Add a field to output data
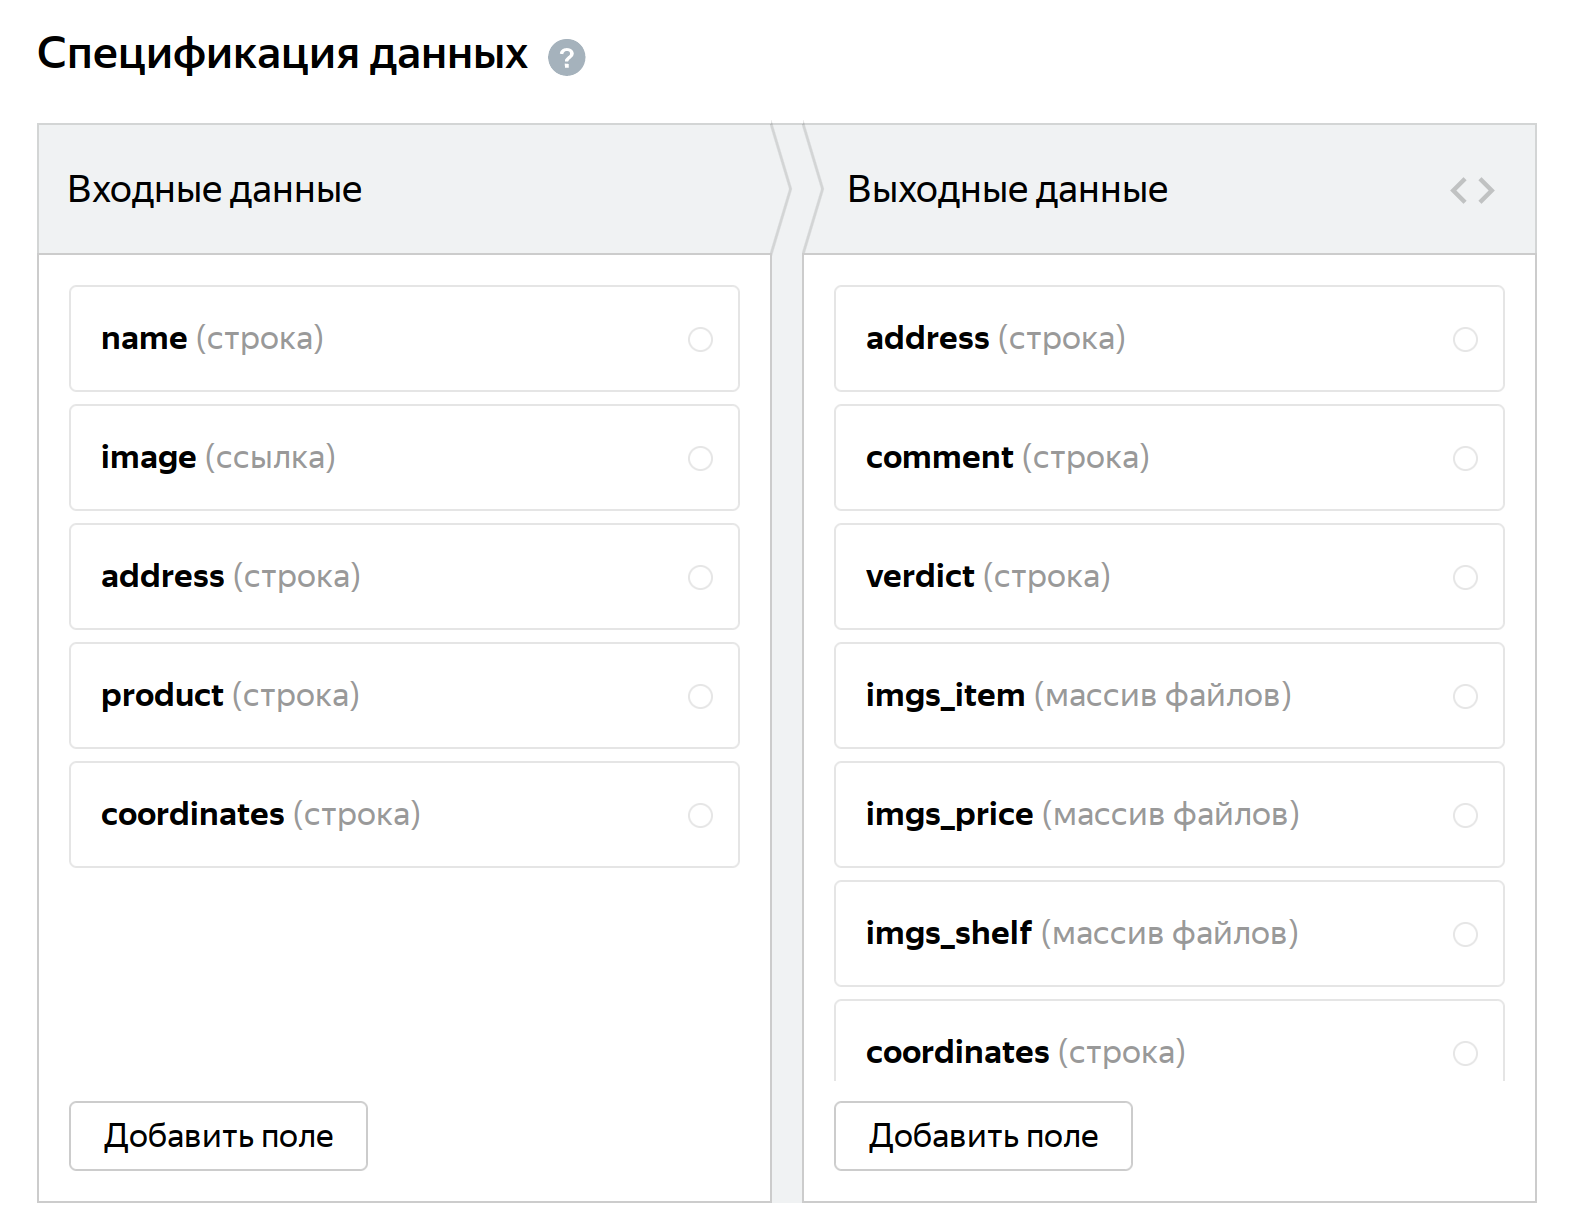Image resolution: width=1570 pixels, height=1230 pixels. 983,1136
